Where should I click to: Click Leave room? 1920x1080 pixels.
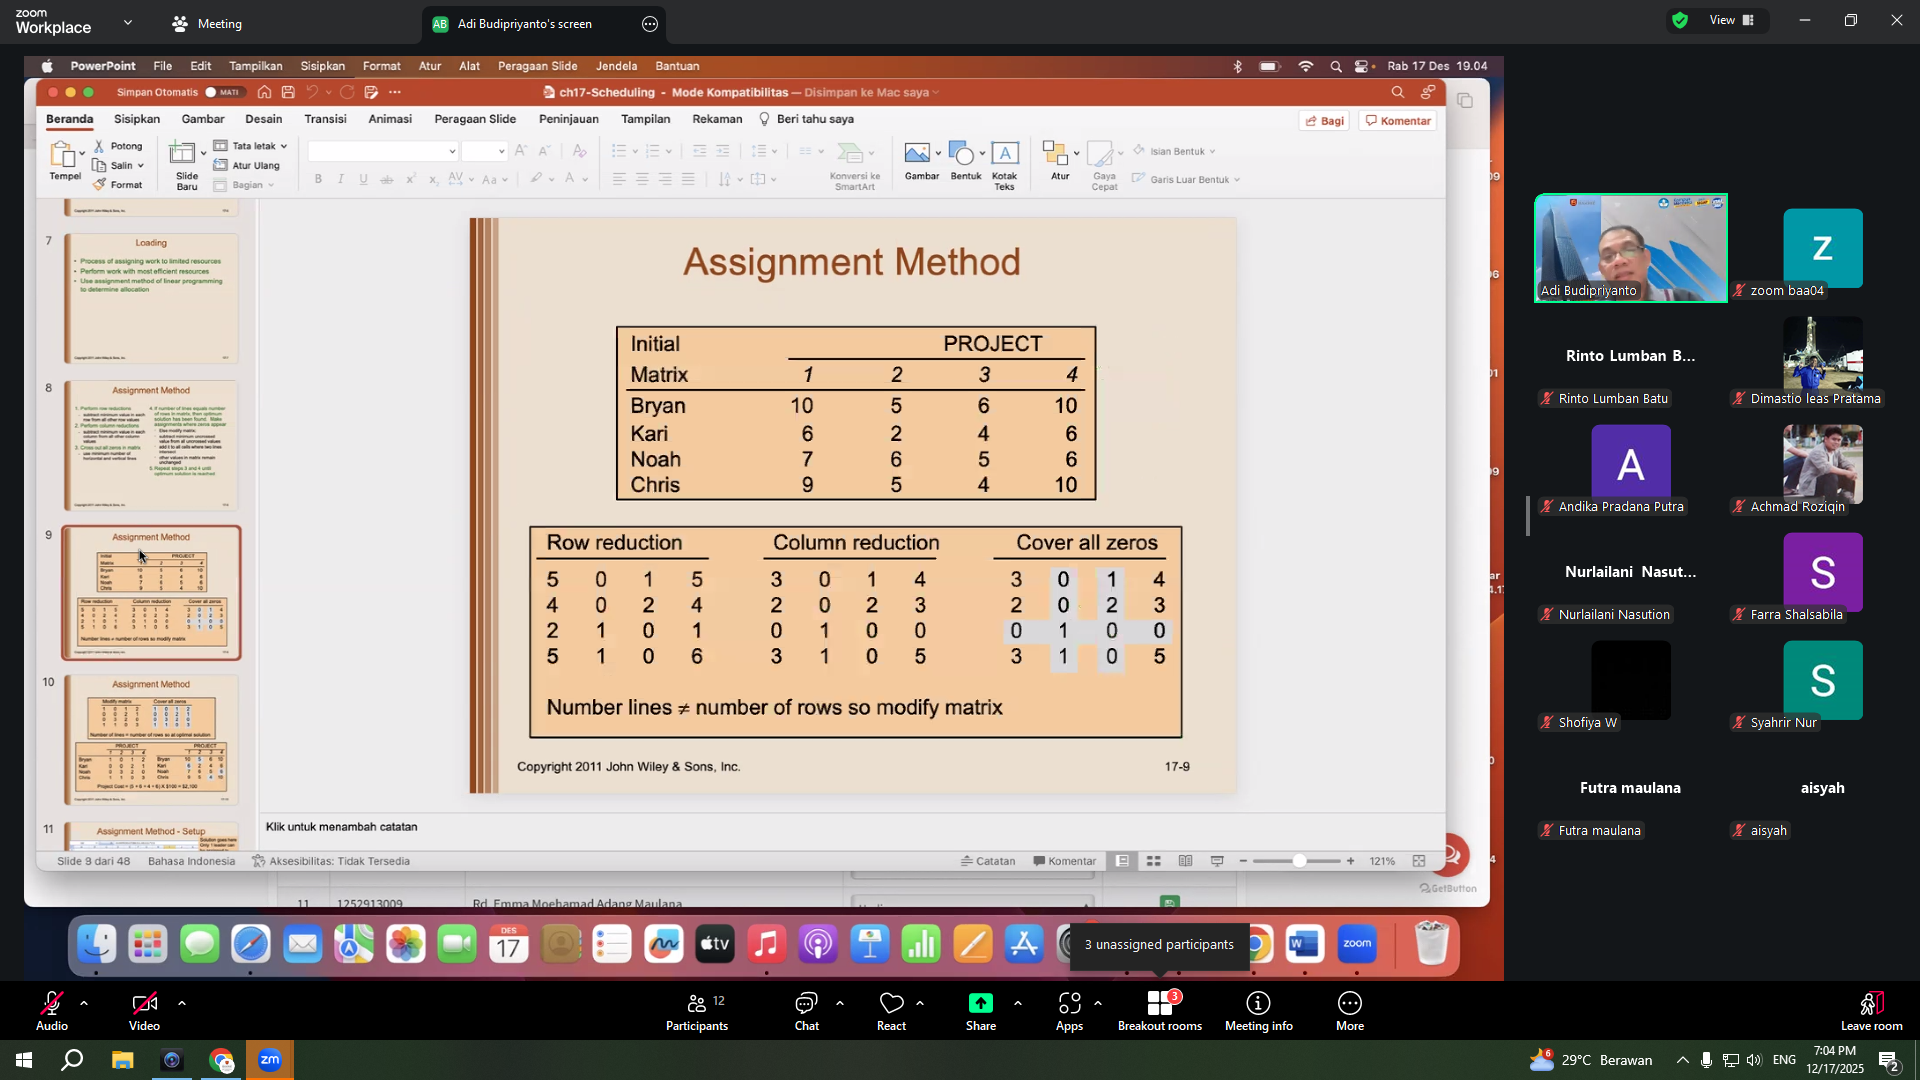click(1871, 1010)
